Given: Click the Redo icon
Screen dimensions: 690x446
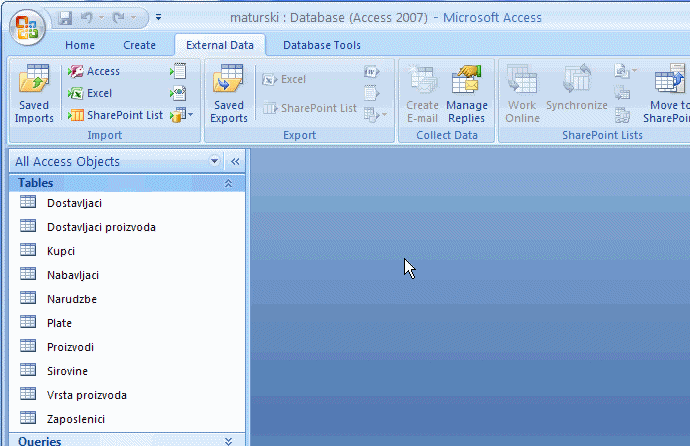Looking at the screenshot, I should coord(118,18).
